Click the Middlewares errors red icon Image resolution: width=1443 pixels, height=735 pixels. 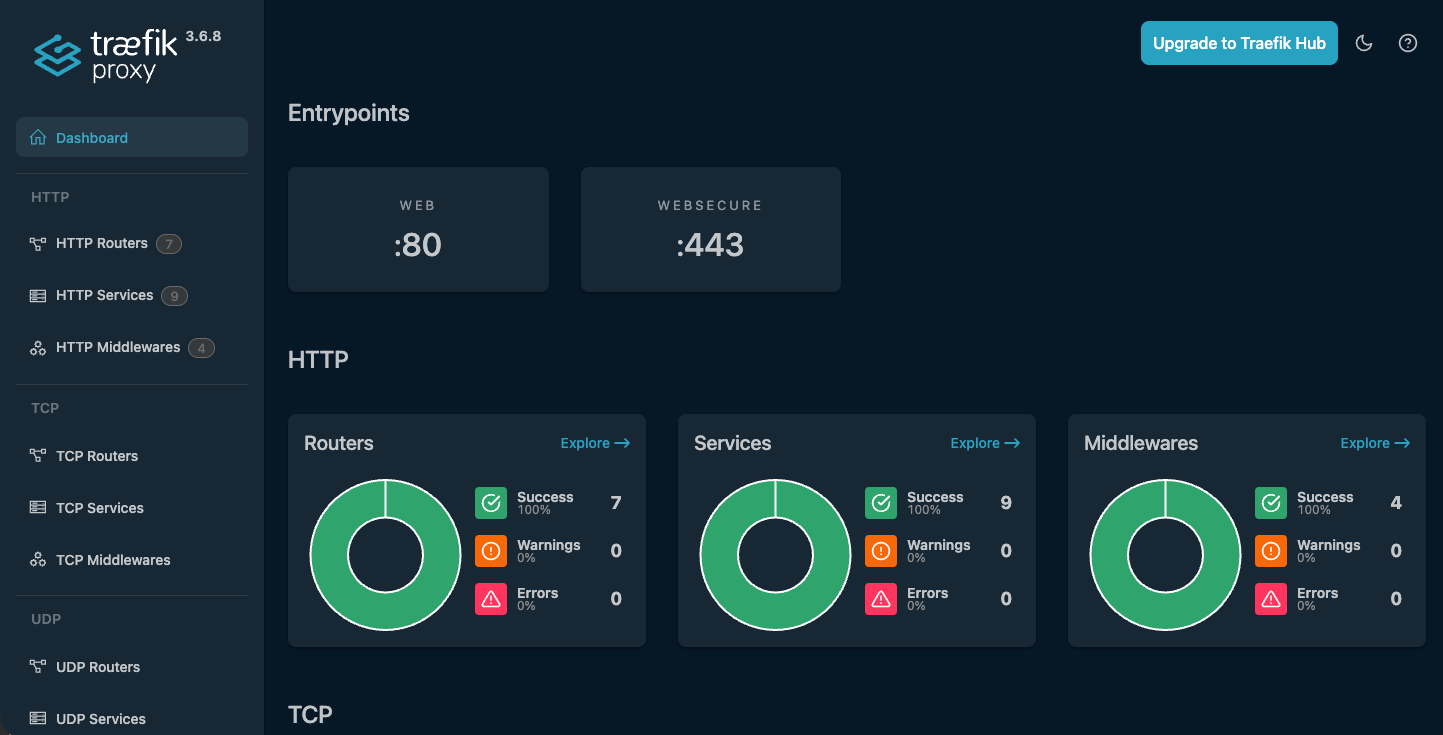(x=1271, y=599)
